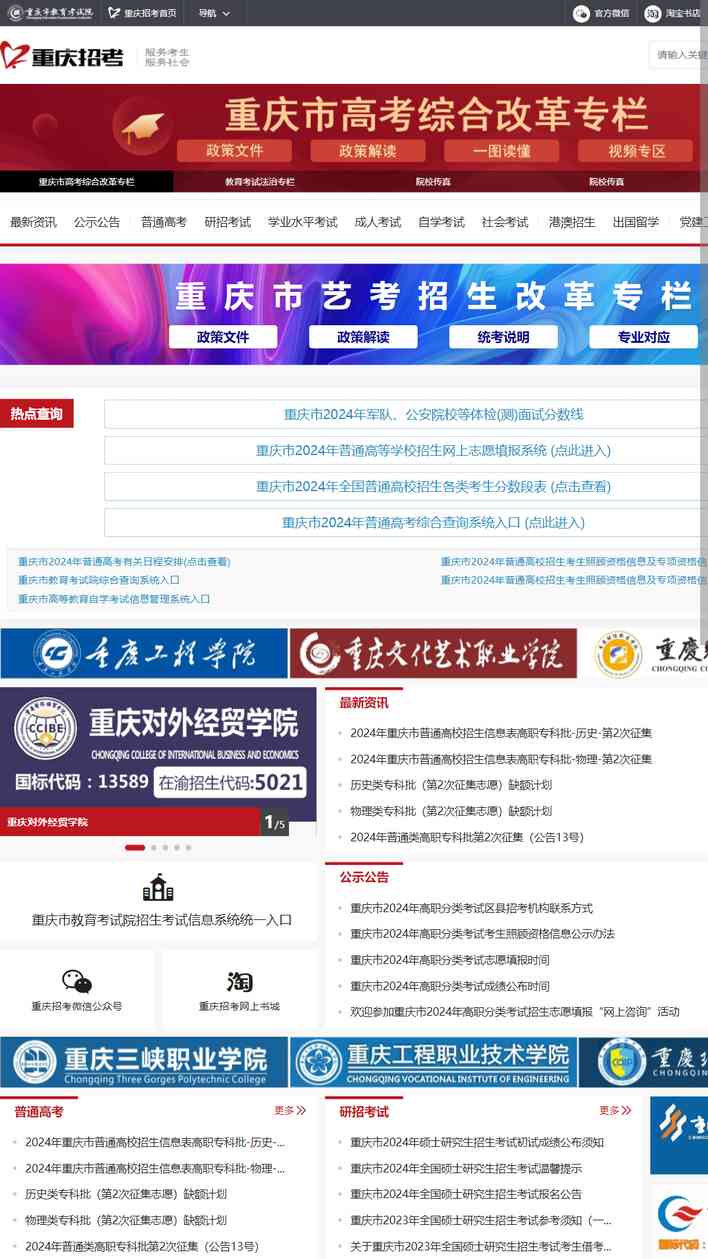Open the 网上咨询 活动 announcement
This screenshot has width=708, height=1259.
[x=515, y=1012]
